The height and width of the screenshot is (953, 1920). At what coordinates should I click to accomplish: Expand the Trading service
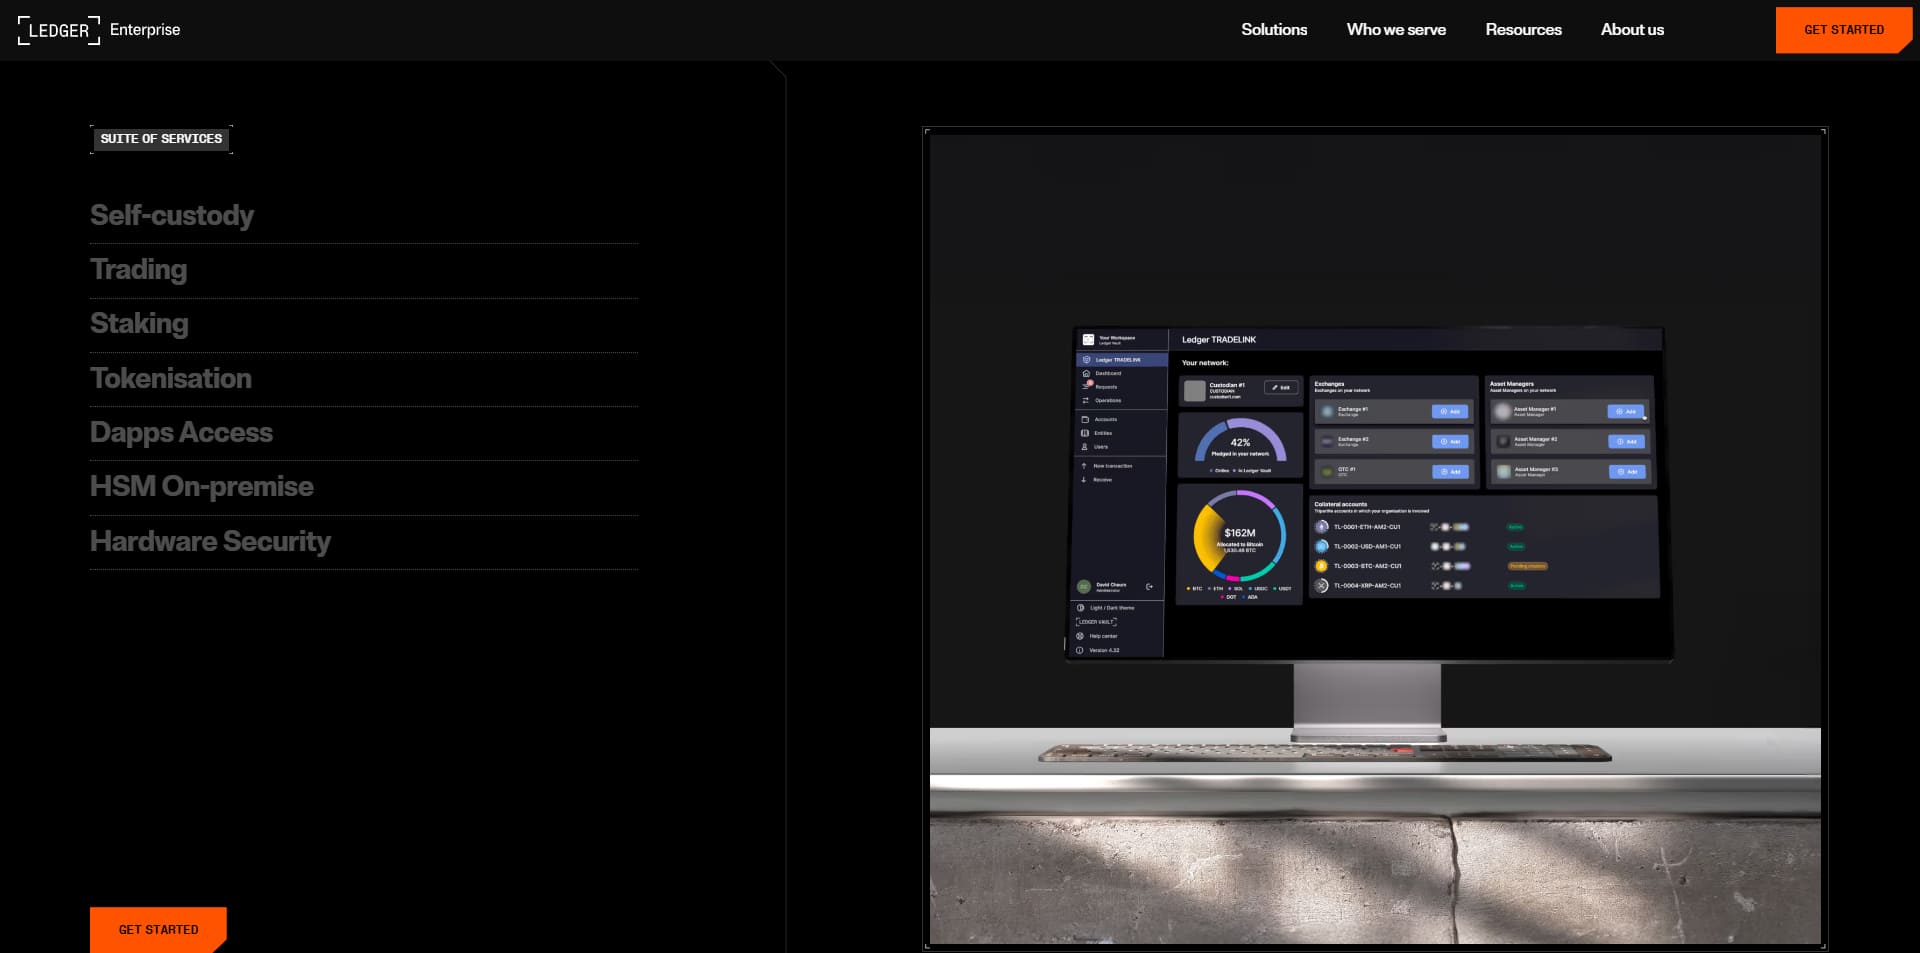click(364, 270)
